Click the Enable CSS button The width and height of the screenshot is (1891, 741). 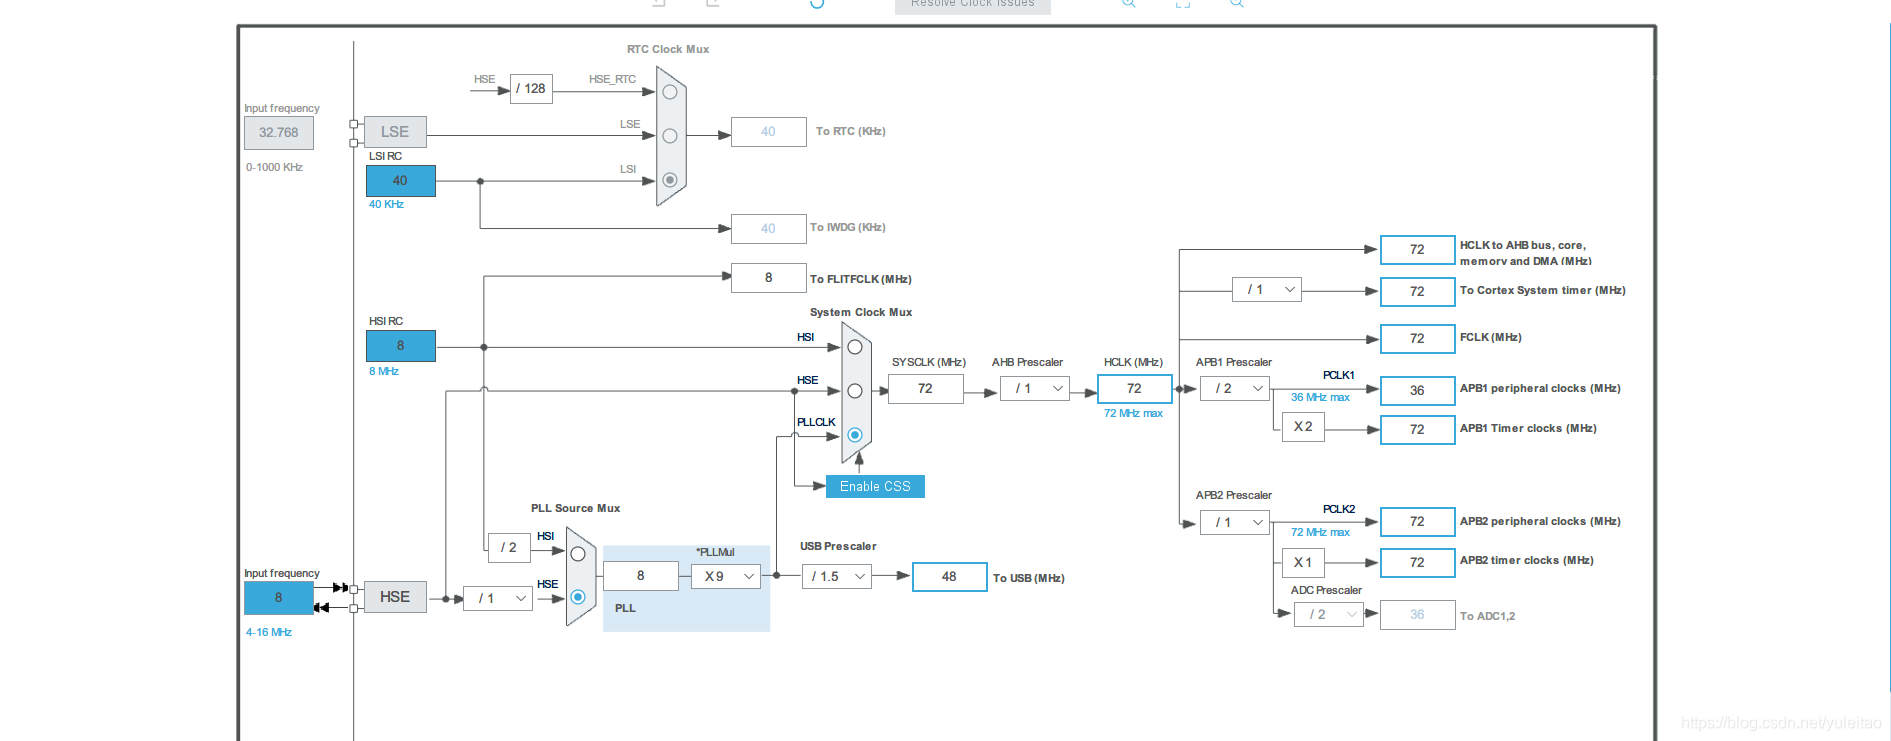(875, 487)
